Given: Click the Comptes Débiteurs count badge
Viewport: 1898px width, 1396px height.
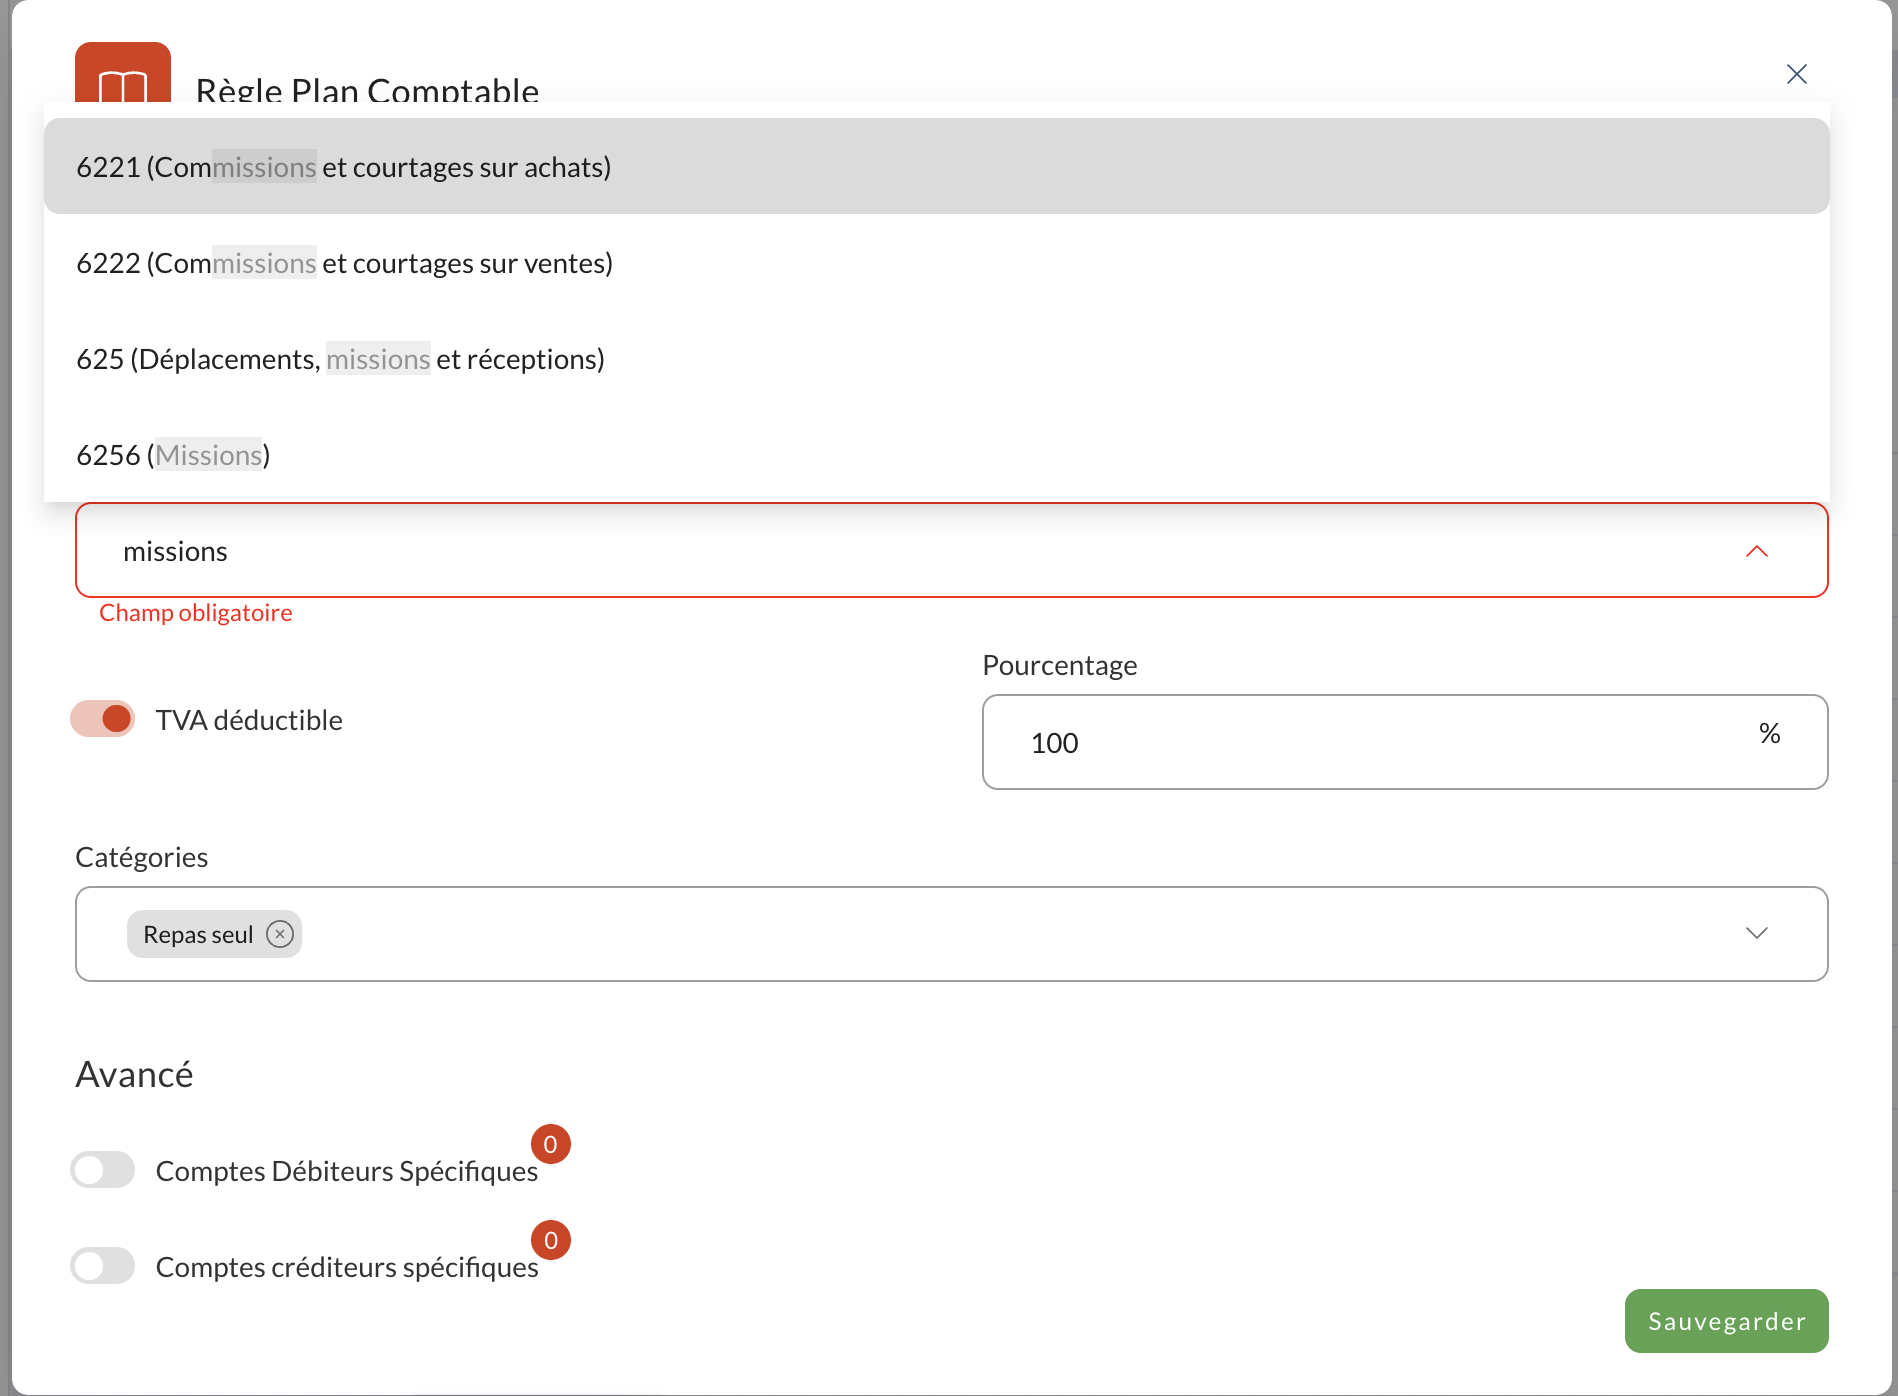Looking at the screenshot, I should 550,1144.
